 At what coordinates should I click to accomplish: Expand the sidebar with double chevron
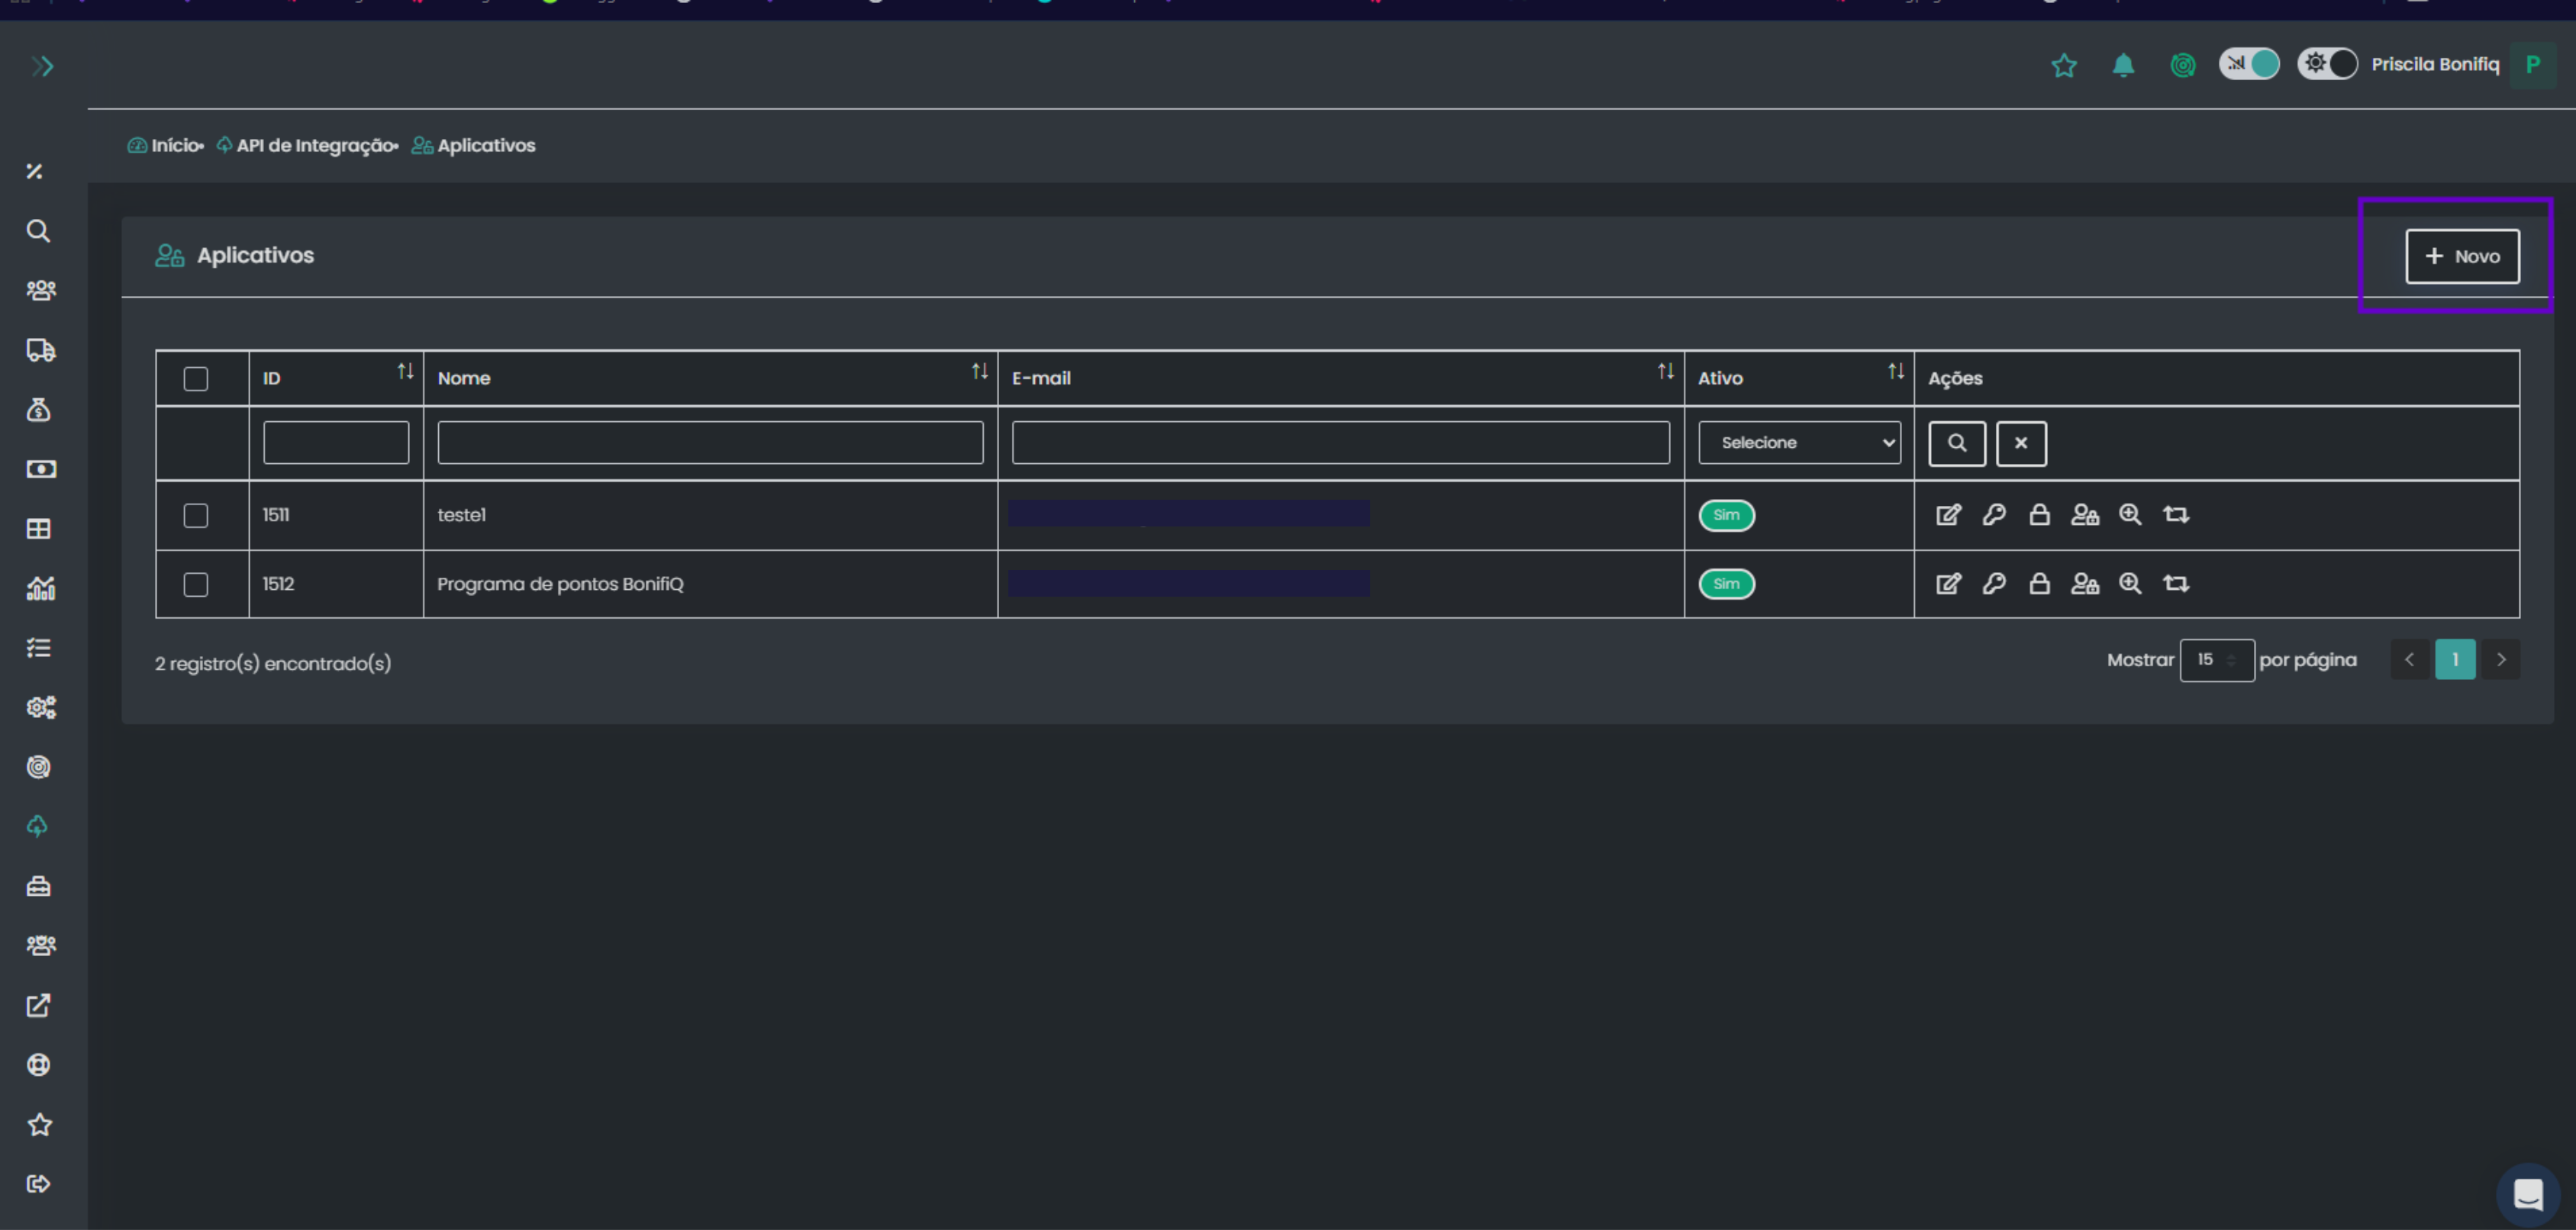tap(42, 66)
